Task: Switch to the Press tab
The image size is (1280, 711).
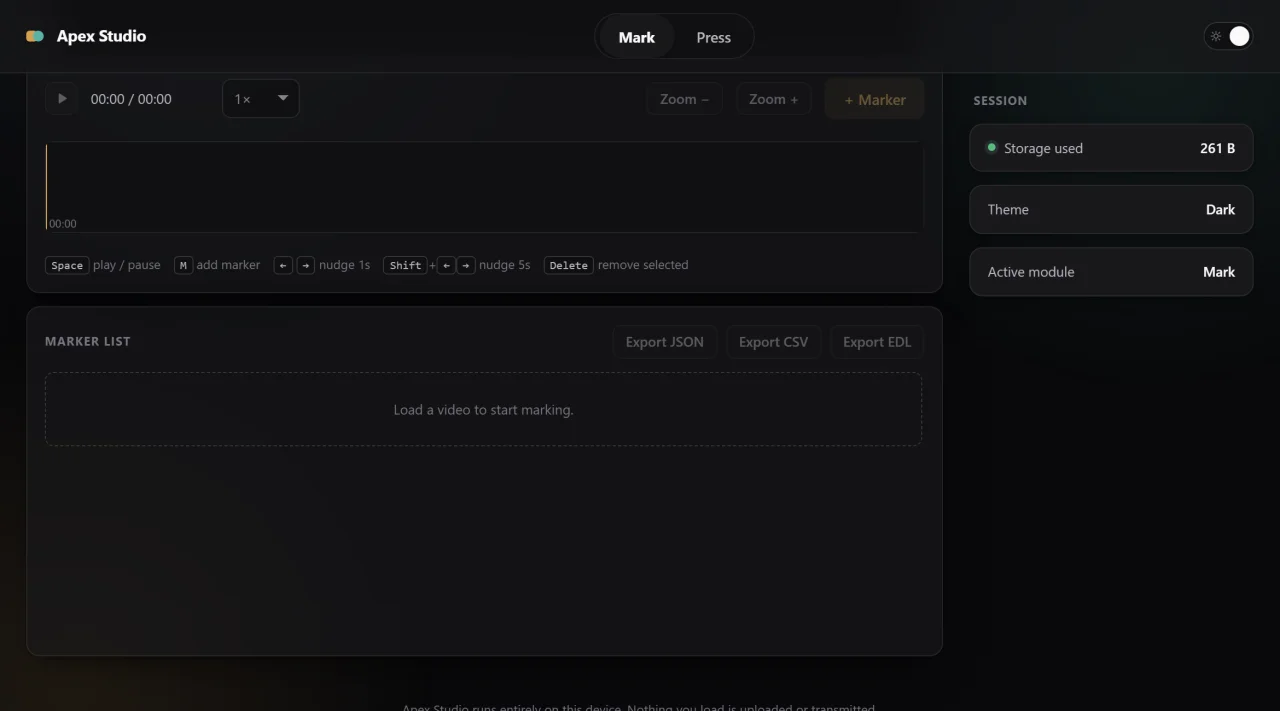Action: (714, 37)
